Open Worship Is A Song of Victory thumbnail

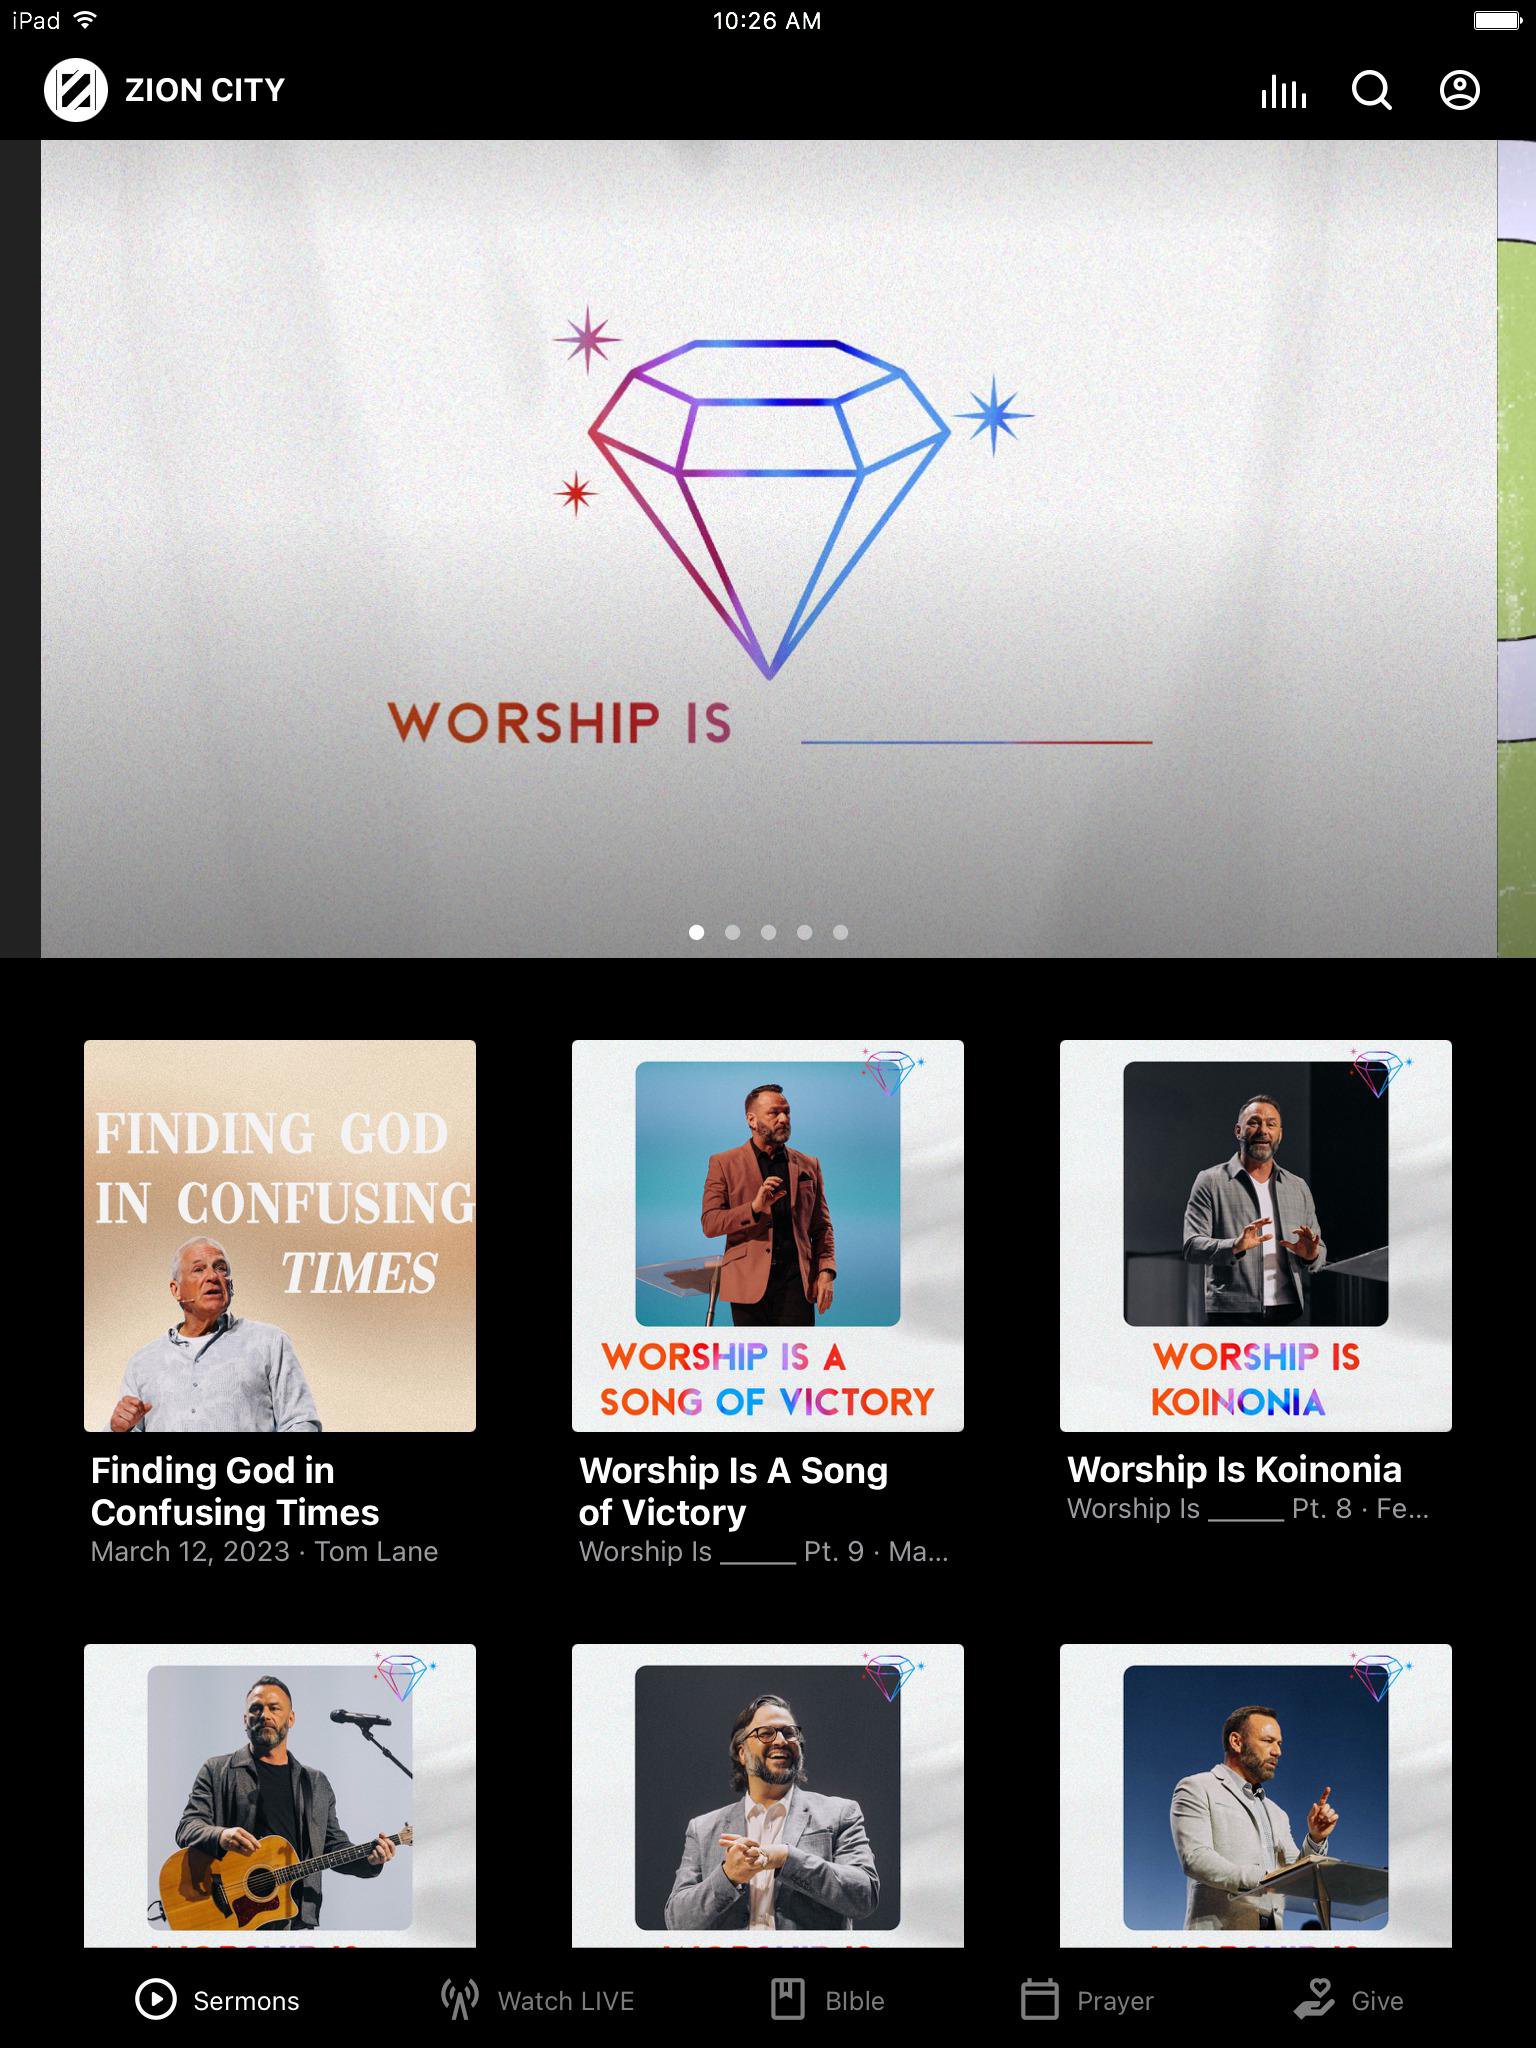[x=768, y=1236]
